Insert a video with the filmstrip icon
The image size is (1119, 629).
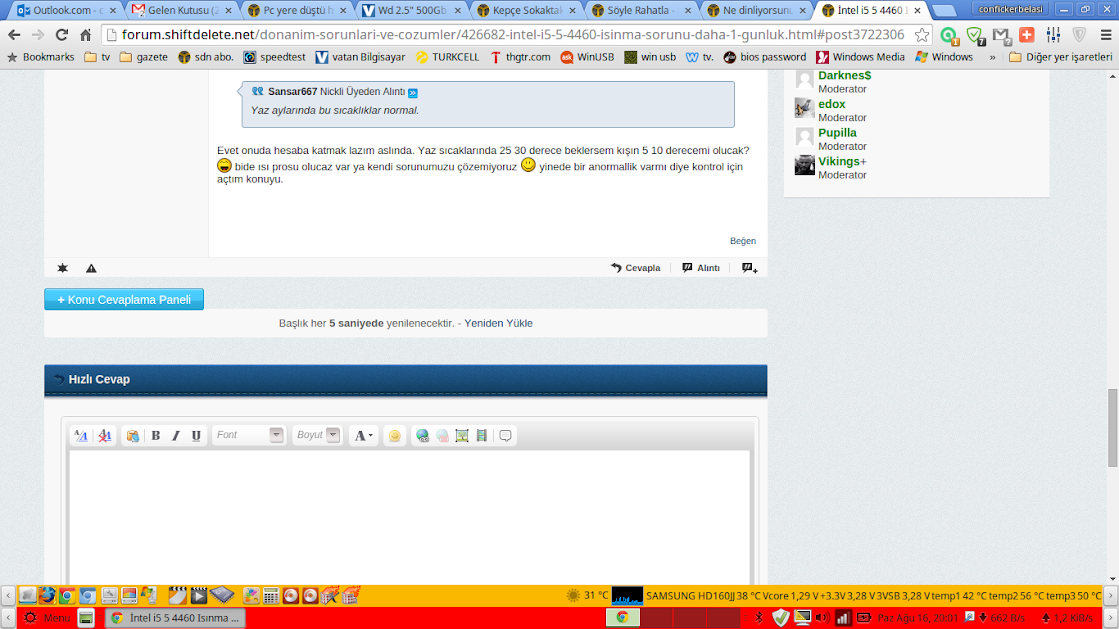pyautogui.click(x=482, y=436)
